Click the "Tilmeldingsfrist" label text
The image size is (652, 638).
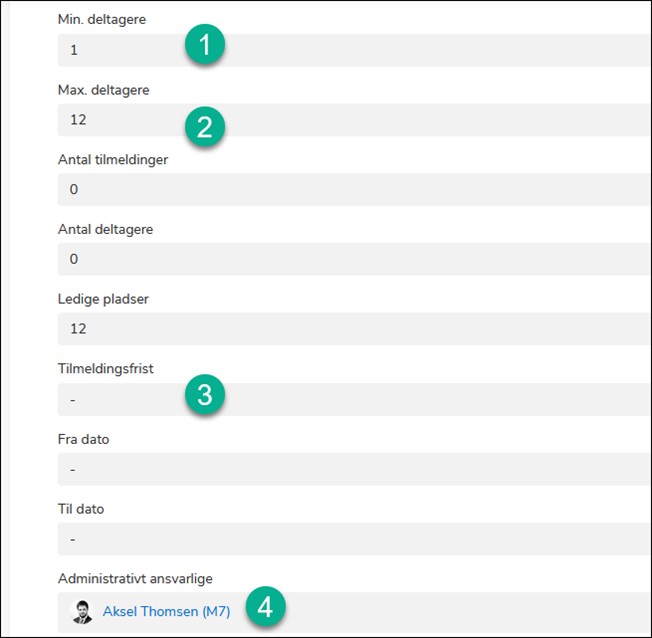(106, 369)
